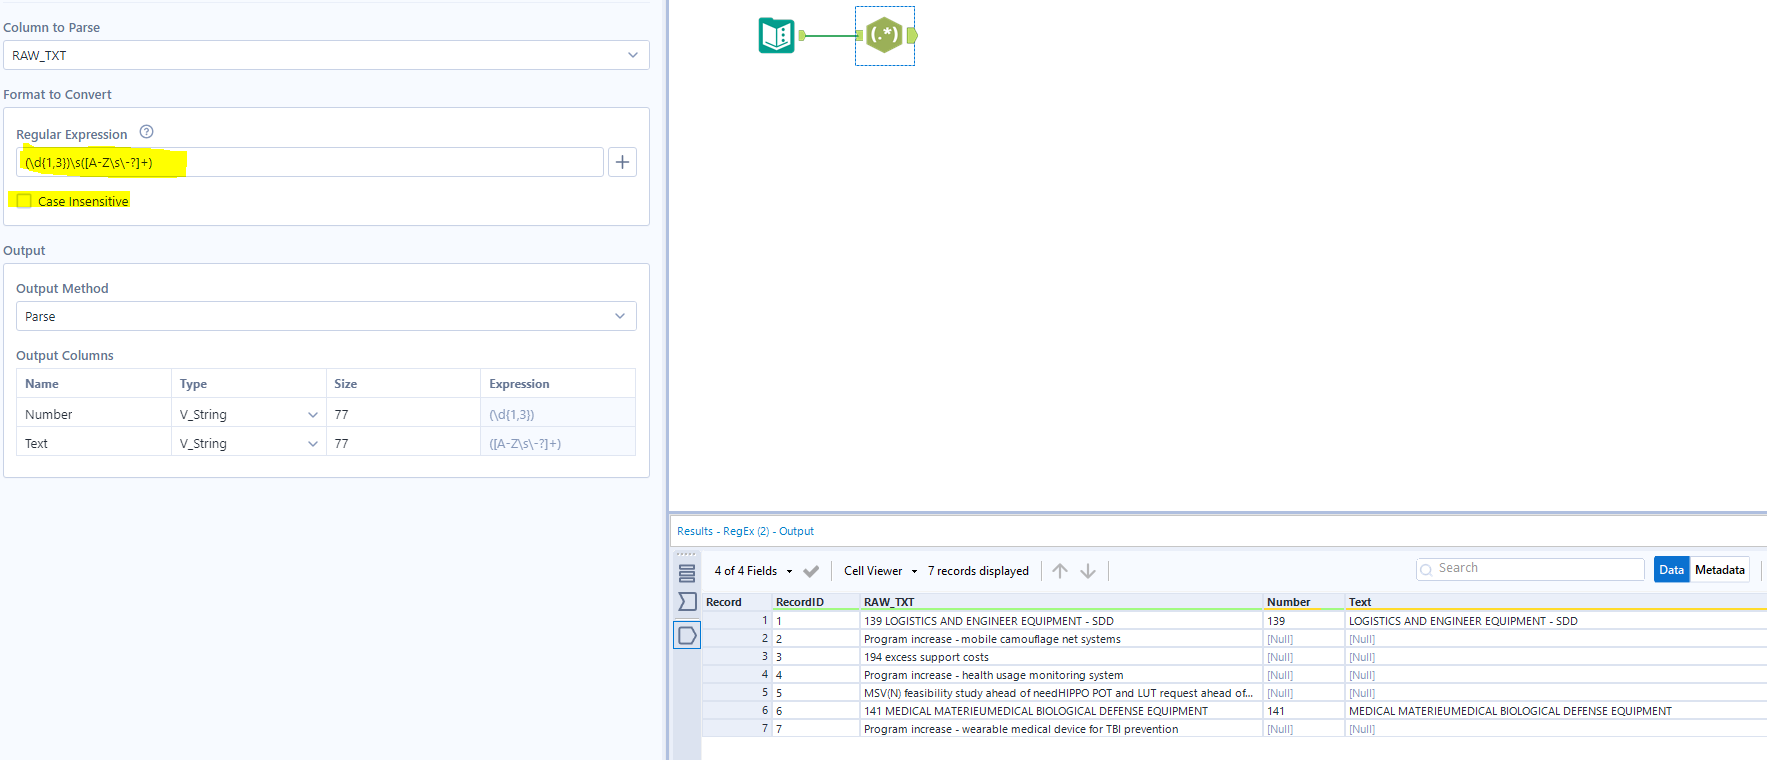Go to next record with down arrow
This screenshot has width=1767, height=760.
tap(1088, 571)
